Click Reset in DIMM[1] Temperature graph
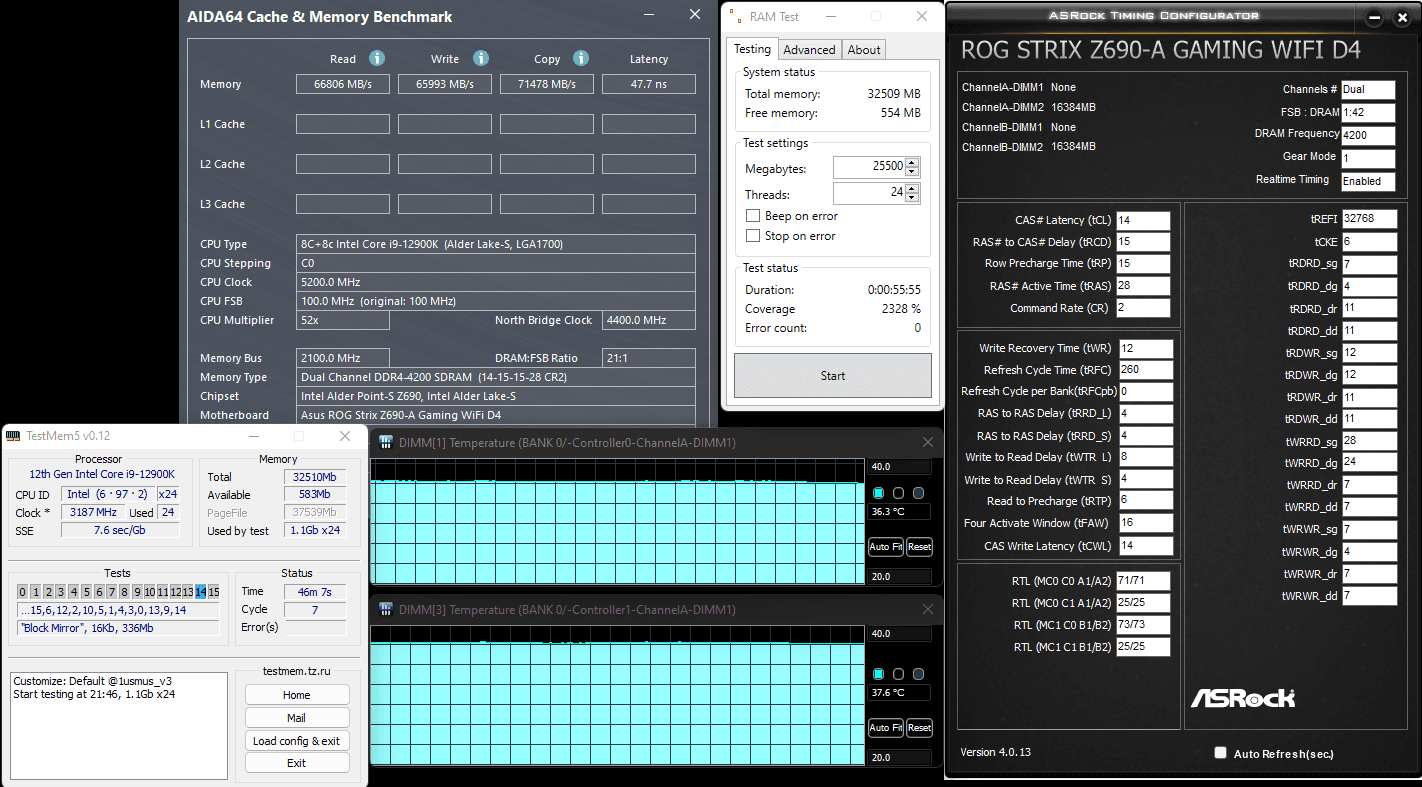Screen dimensions: 1422x787 click(919, 547)
